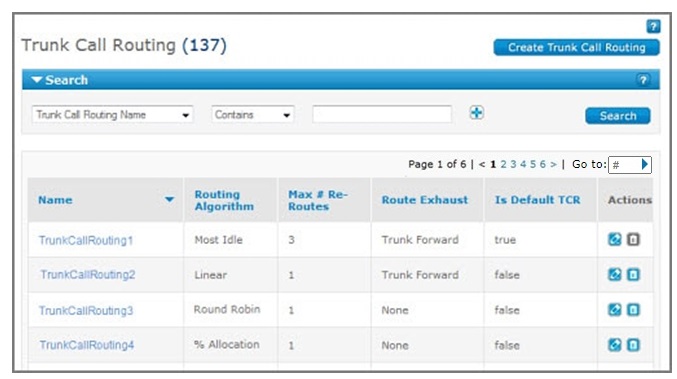Go to page 2
The image size is (677, 379).
(x=503, y=164)
